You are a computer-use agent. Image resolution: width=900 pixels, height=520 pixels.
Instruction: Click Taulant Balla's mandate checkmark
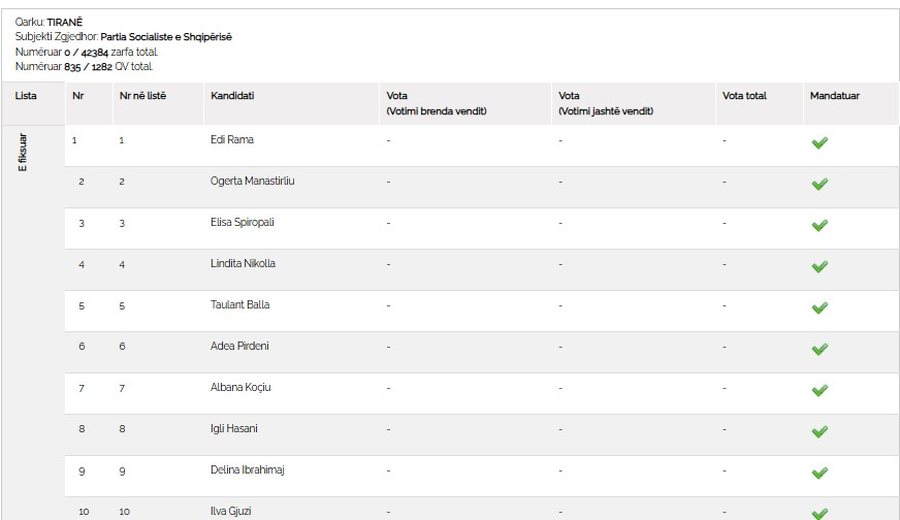pyautogui.click(x=820, y=308)
